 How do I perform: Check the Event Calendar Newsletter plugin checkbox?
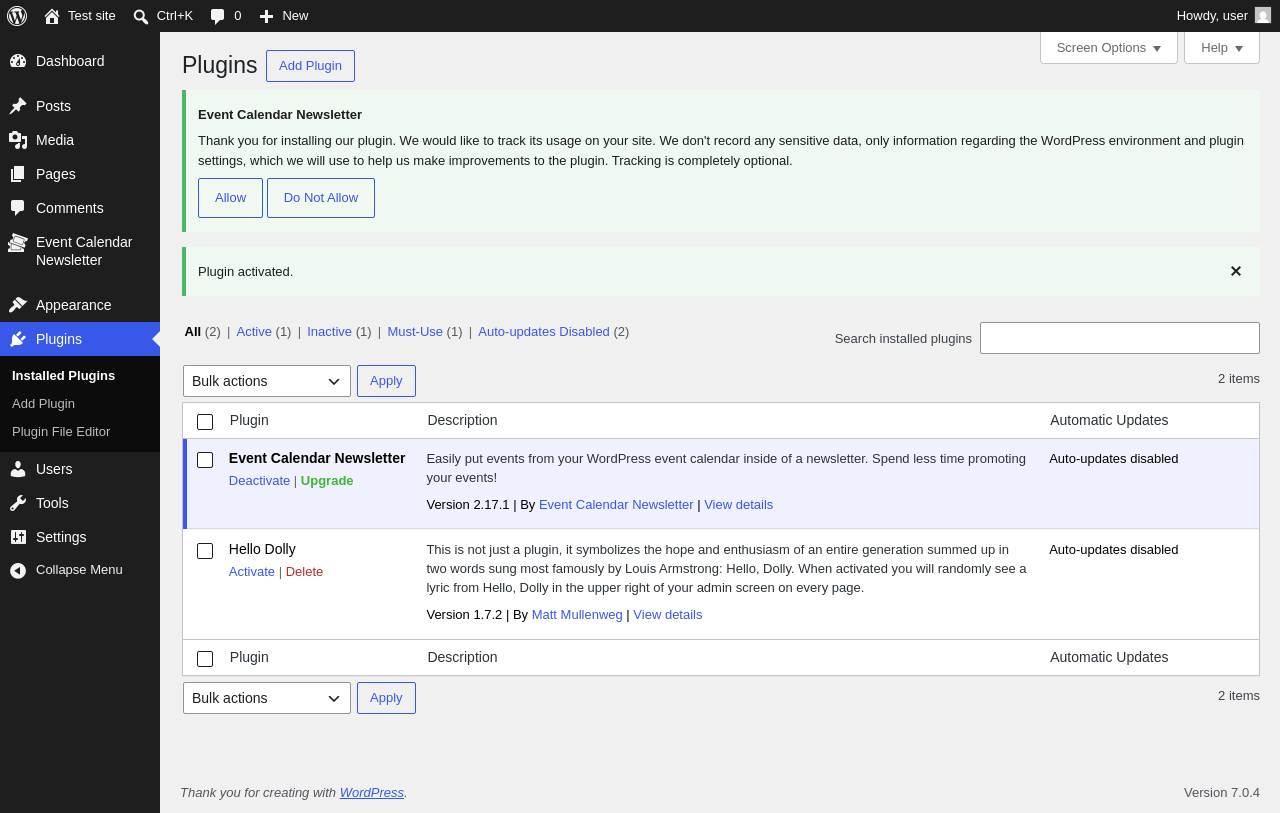click(x=205, y=460)
